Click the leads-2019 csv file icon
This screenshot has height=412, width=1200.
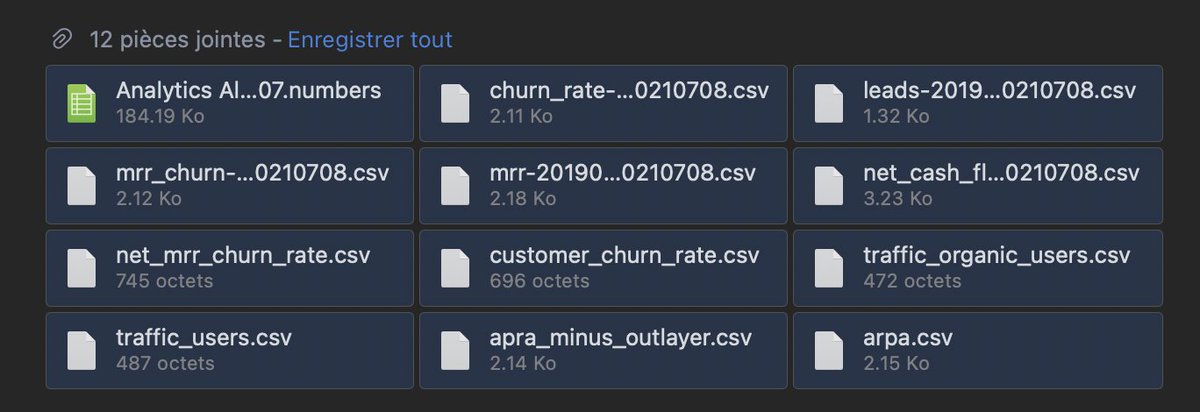coord(829,103)
